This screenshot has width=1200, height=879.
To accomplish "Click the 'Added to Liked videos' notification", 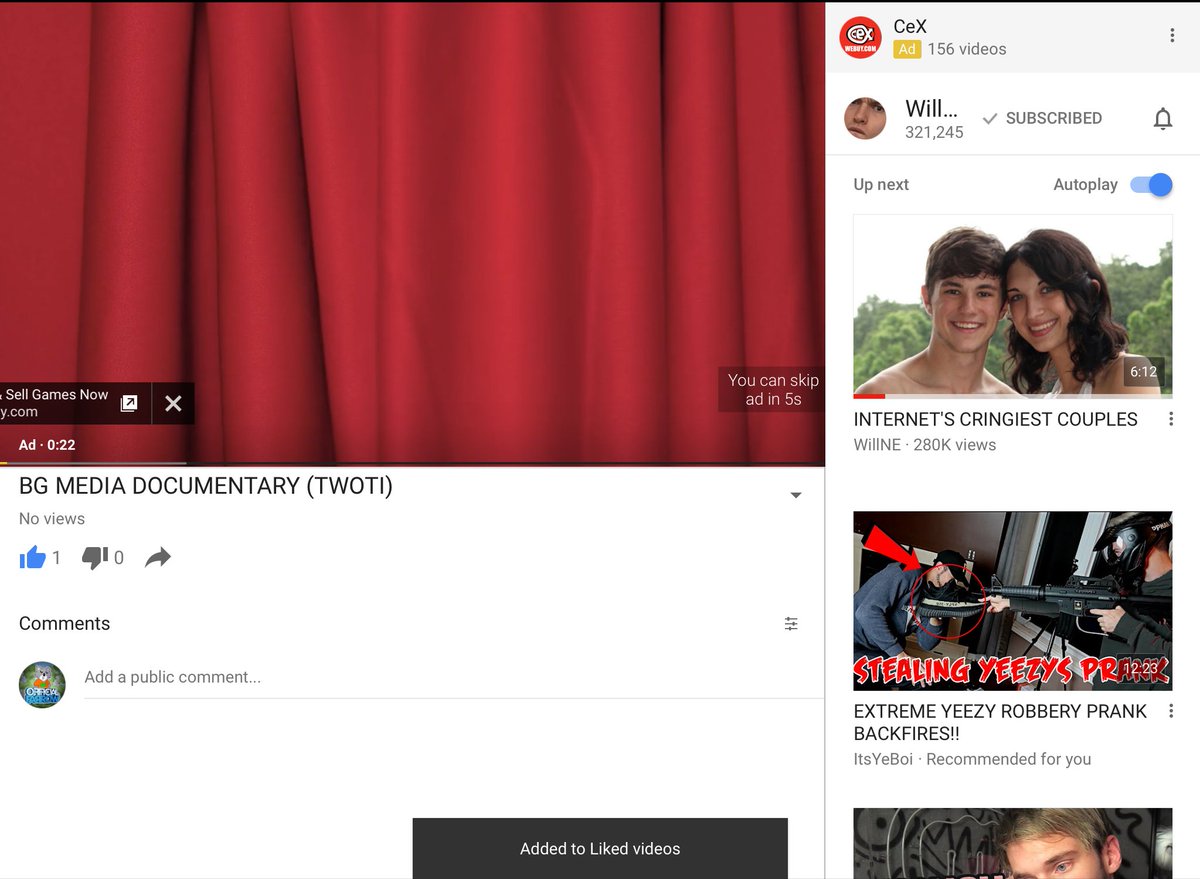I will (x=600, y=849).
